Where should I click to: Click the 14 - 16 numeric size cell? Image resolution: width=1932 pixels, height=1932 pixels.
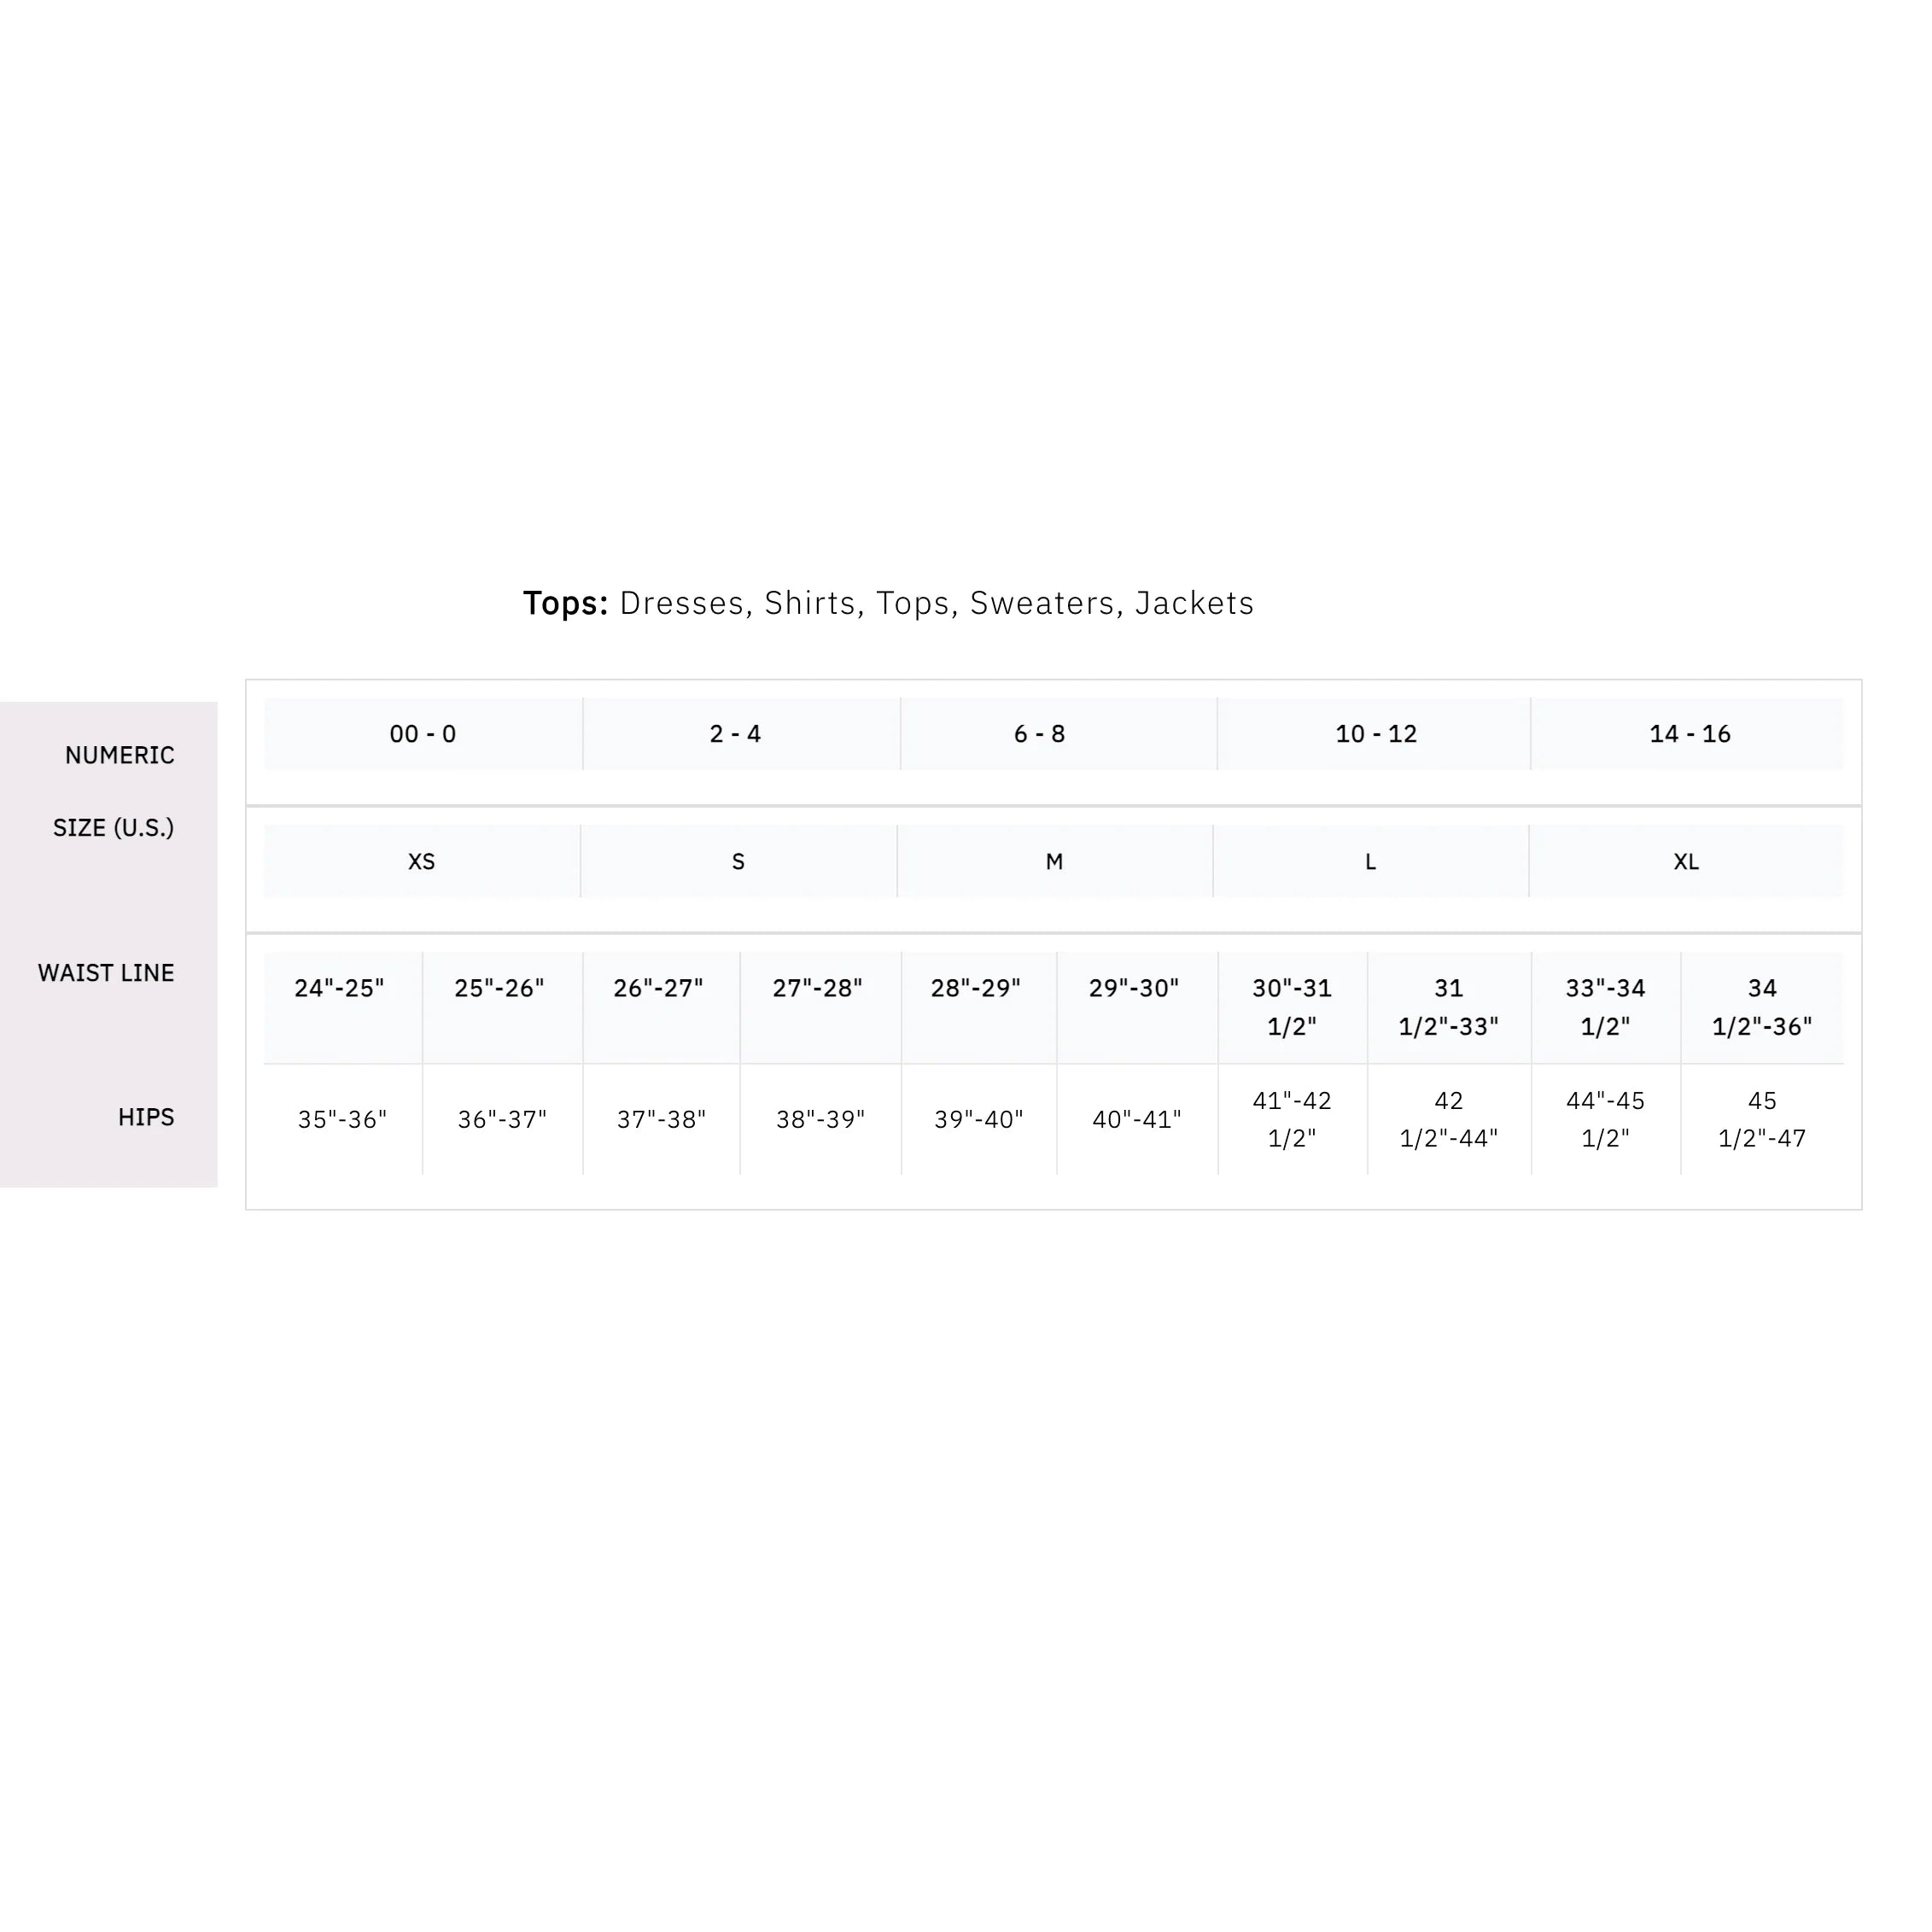tap(1689, 734)
